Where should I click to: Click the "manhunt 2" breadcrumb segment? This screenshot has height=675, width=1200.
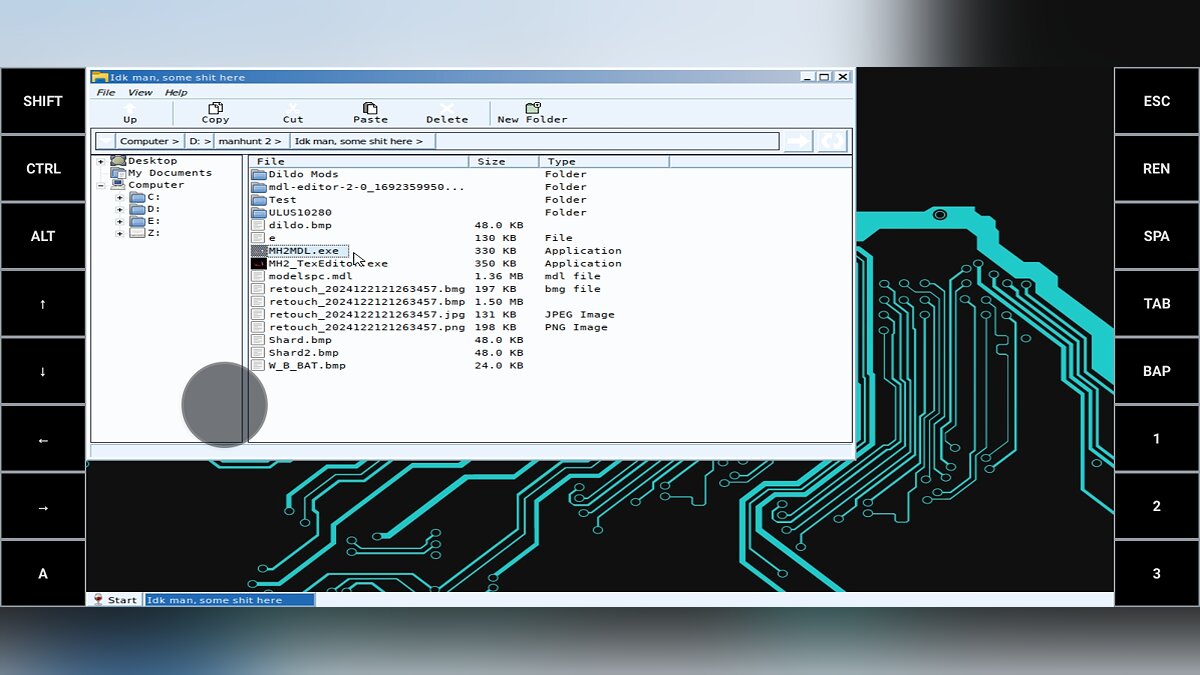click(x=250, y=142)
